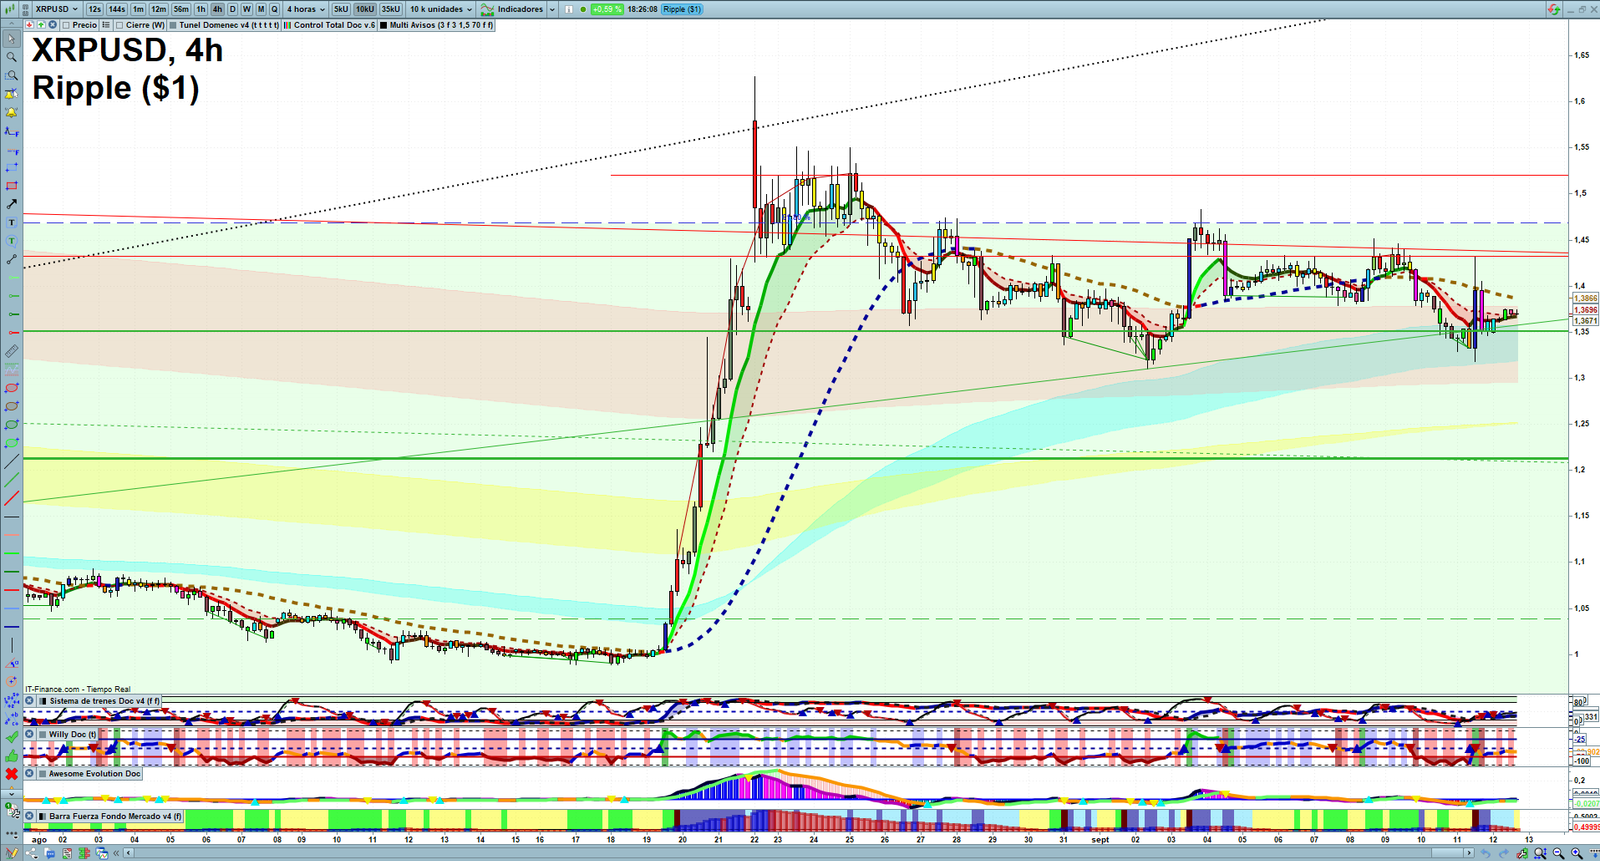This screenshot has width=1600, height=861.
Task: Click the price settings list icon beside Precio
Action: tap(106, 25)
